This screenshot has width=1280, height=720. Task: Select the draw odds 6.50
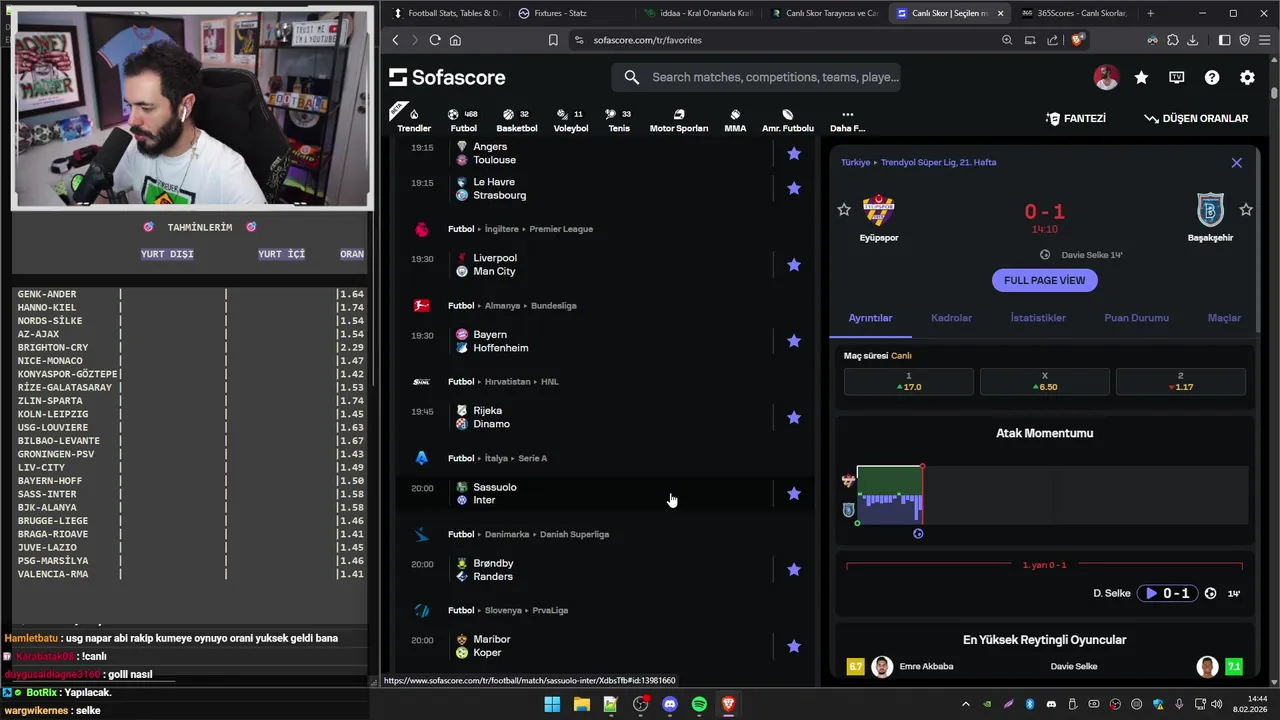(1045, 381)
